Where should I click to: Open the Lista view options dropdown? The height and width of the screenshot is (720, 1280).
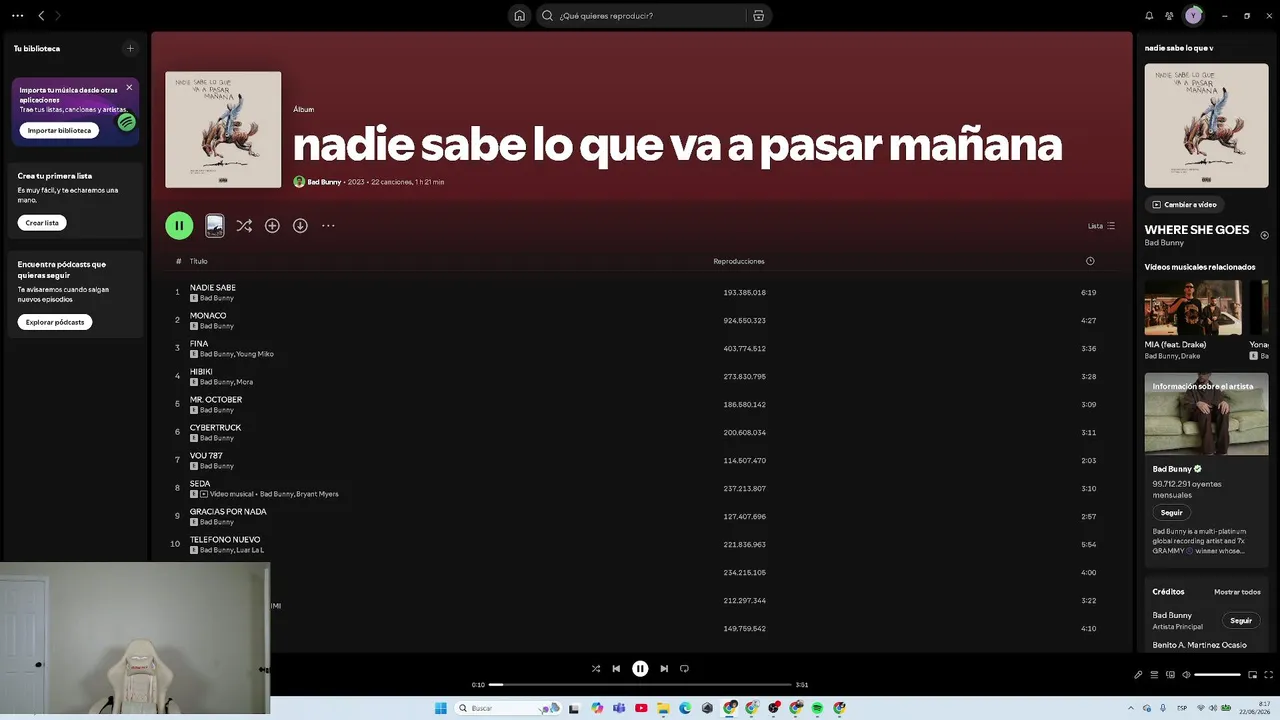(x=1101, y=226)
